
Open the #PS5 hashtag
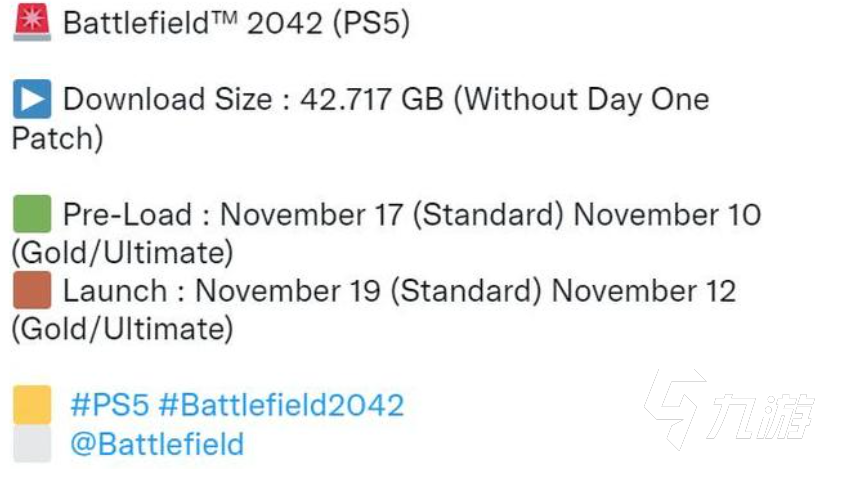pos(108,406)
